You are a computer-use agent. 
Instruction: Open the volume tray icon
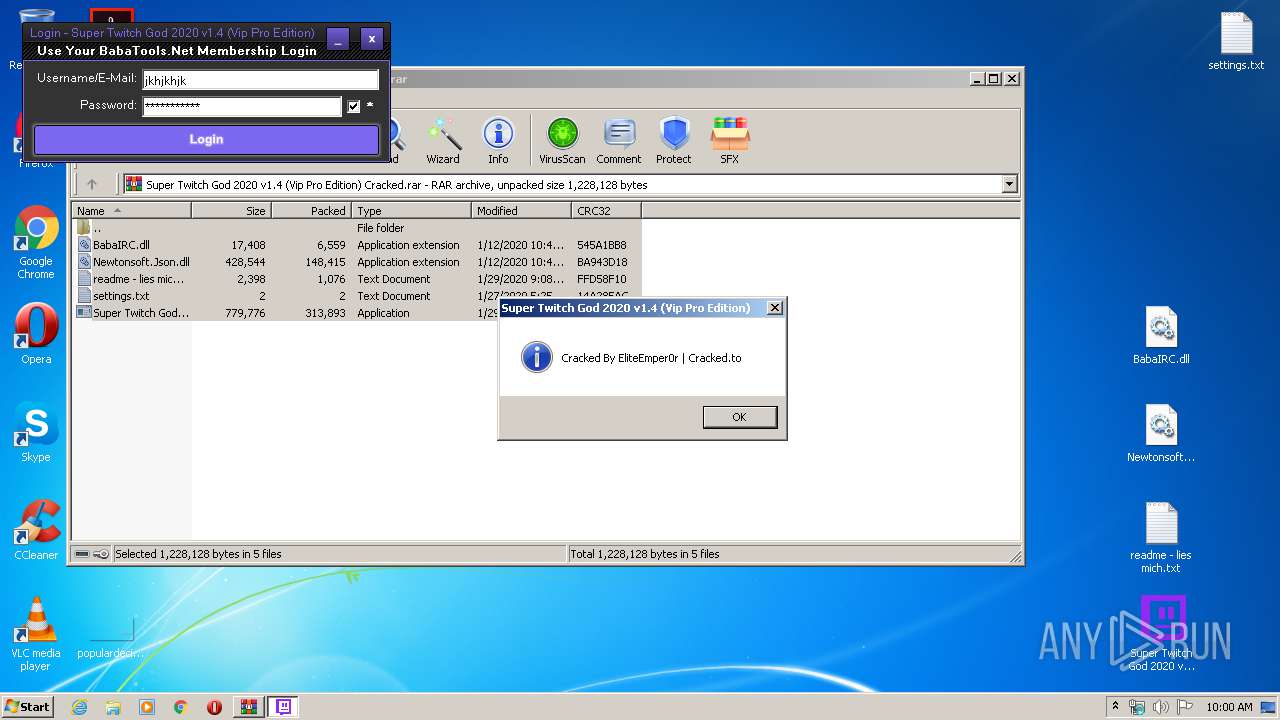[x=1161, y=707]
